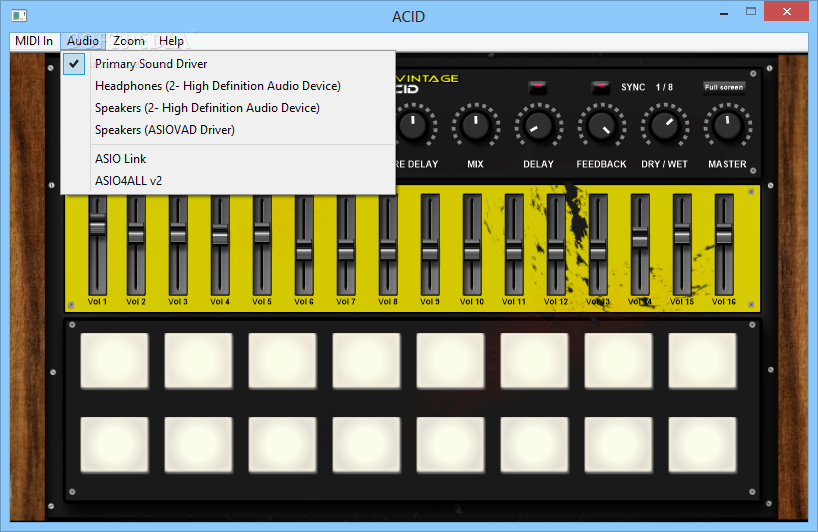
Task: Open the Help menu
Action: [171, 41]
